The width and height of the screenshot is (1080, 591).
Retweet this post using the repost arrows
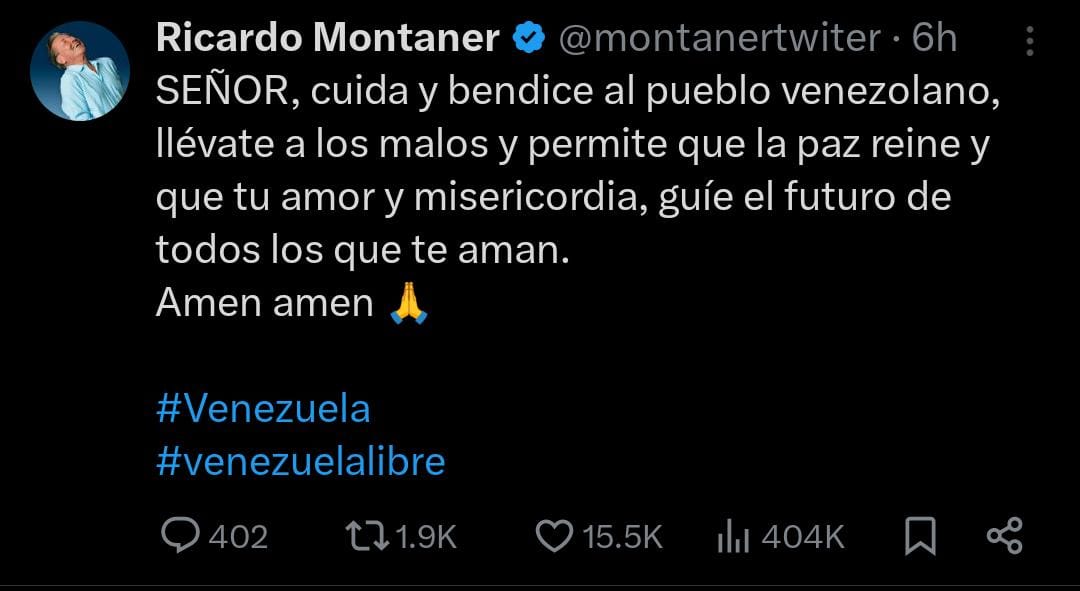point(366,537)
